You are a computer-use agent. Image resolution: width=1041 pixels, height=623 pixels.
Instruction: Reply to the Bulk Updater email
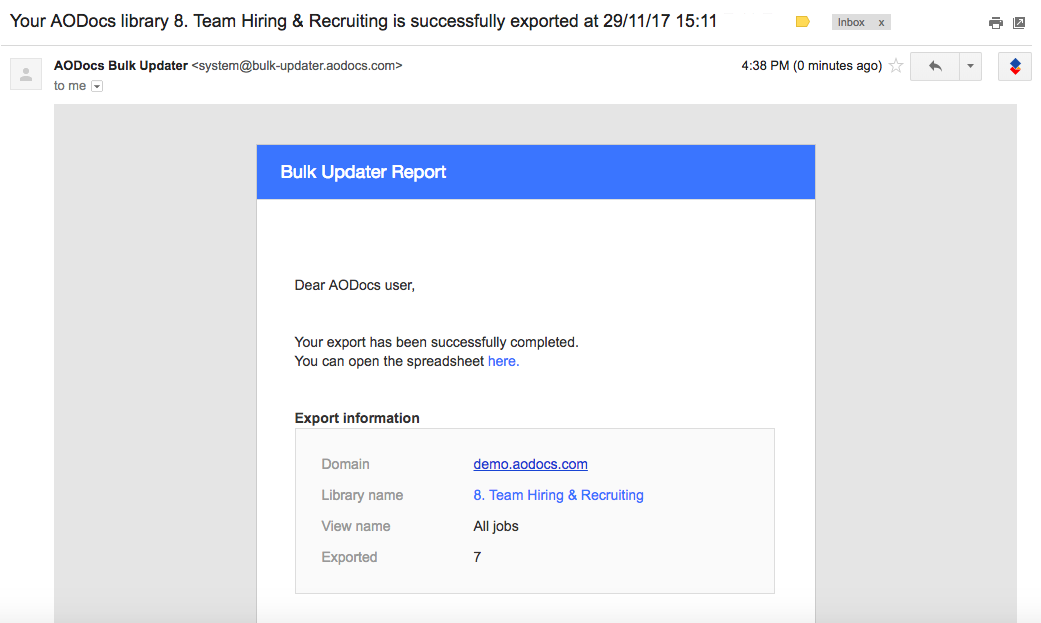coord(935,66)
